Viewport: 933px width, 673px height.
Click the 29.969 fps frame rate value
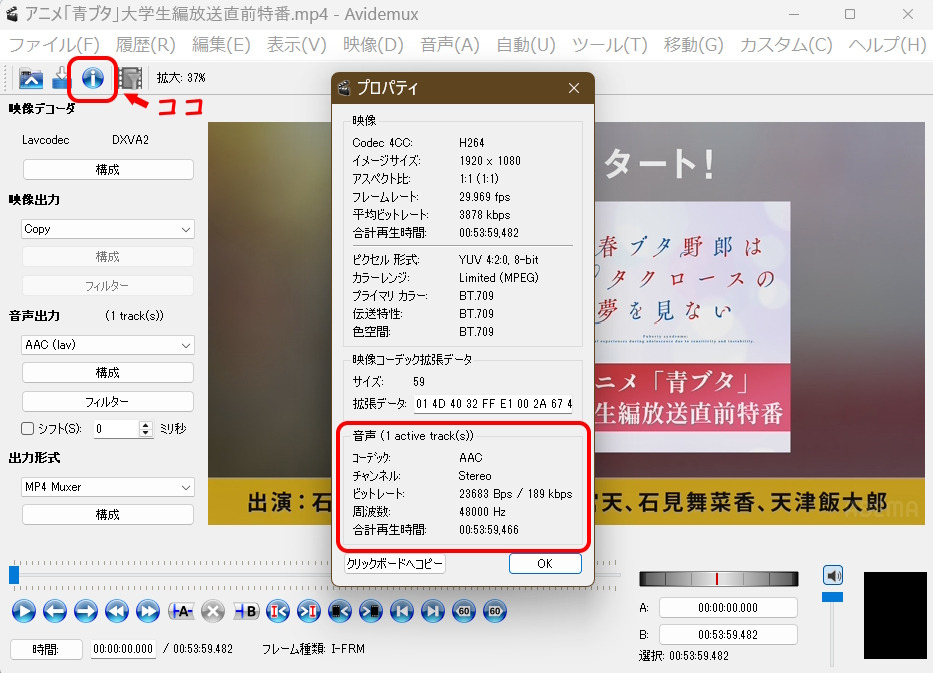point(484,197)
